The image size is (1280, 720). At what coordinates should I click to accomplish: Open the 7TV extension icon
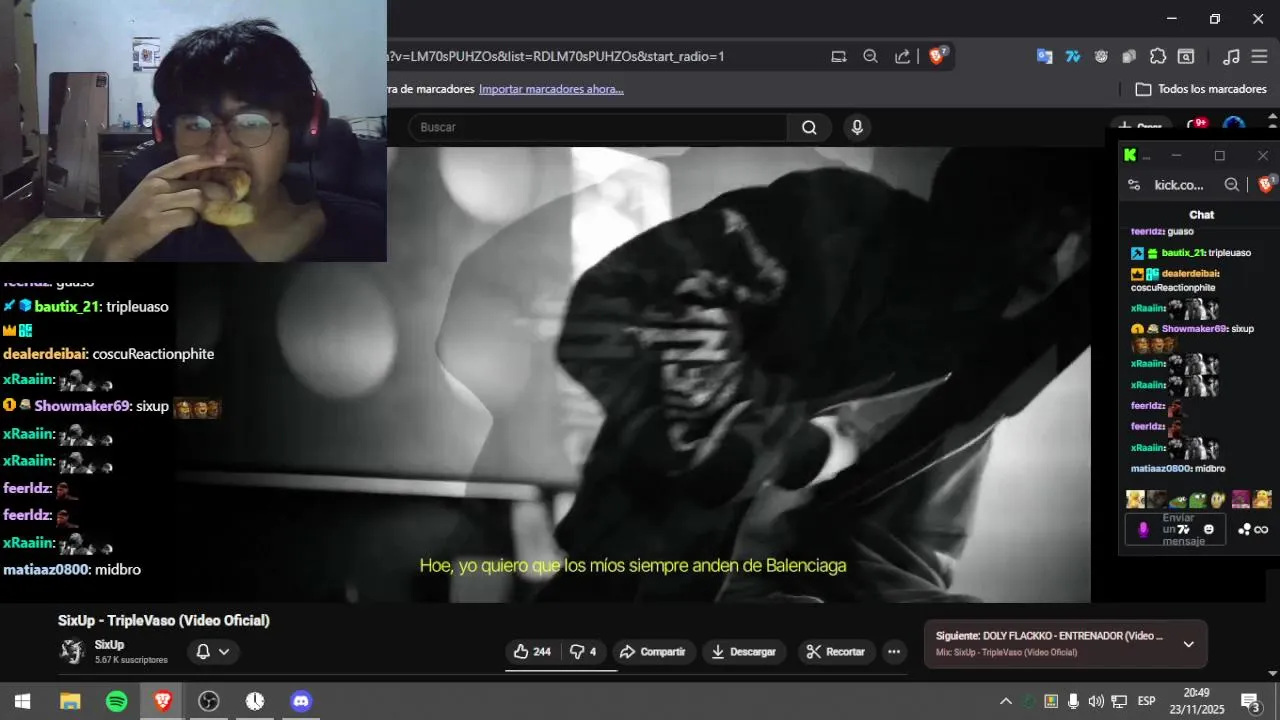pyautogui.click(x=1073, y=56)
